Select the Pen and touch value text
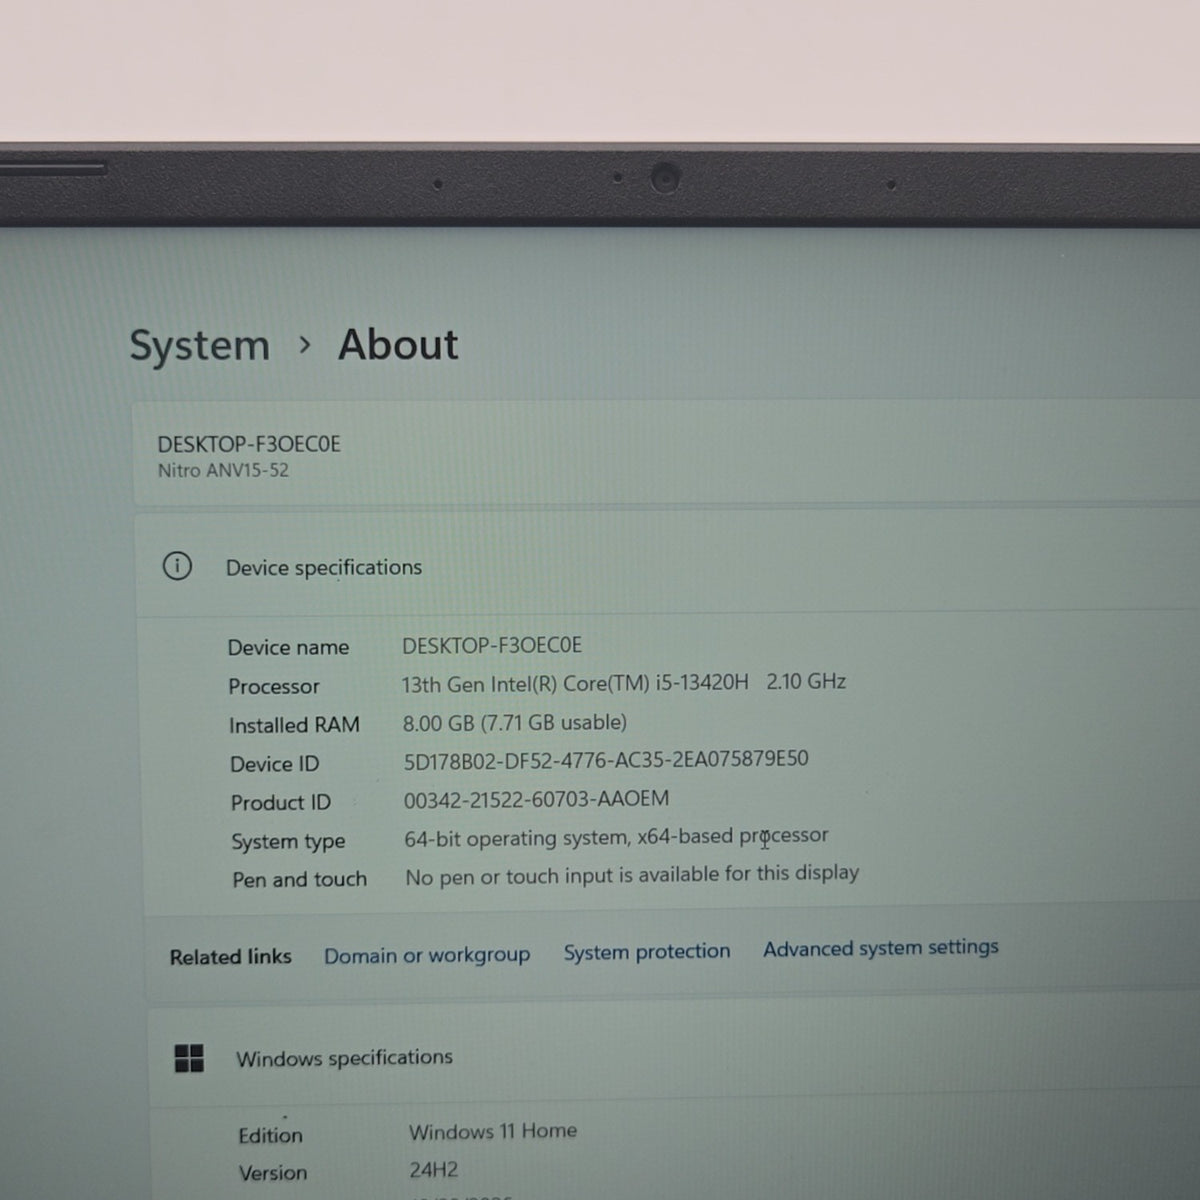 coord(632,875)
